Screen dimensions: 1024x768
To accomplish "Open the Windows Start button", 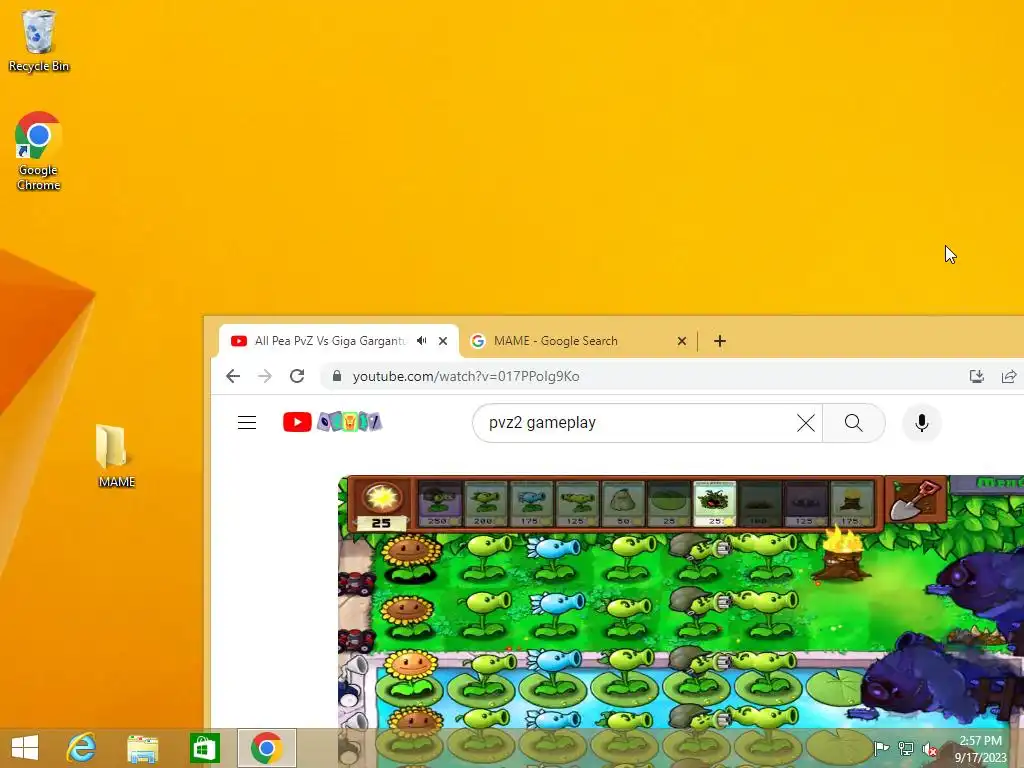I will tap(25, 748).
